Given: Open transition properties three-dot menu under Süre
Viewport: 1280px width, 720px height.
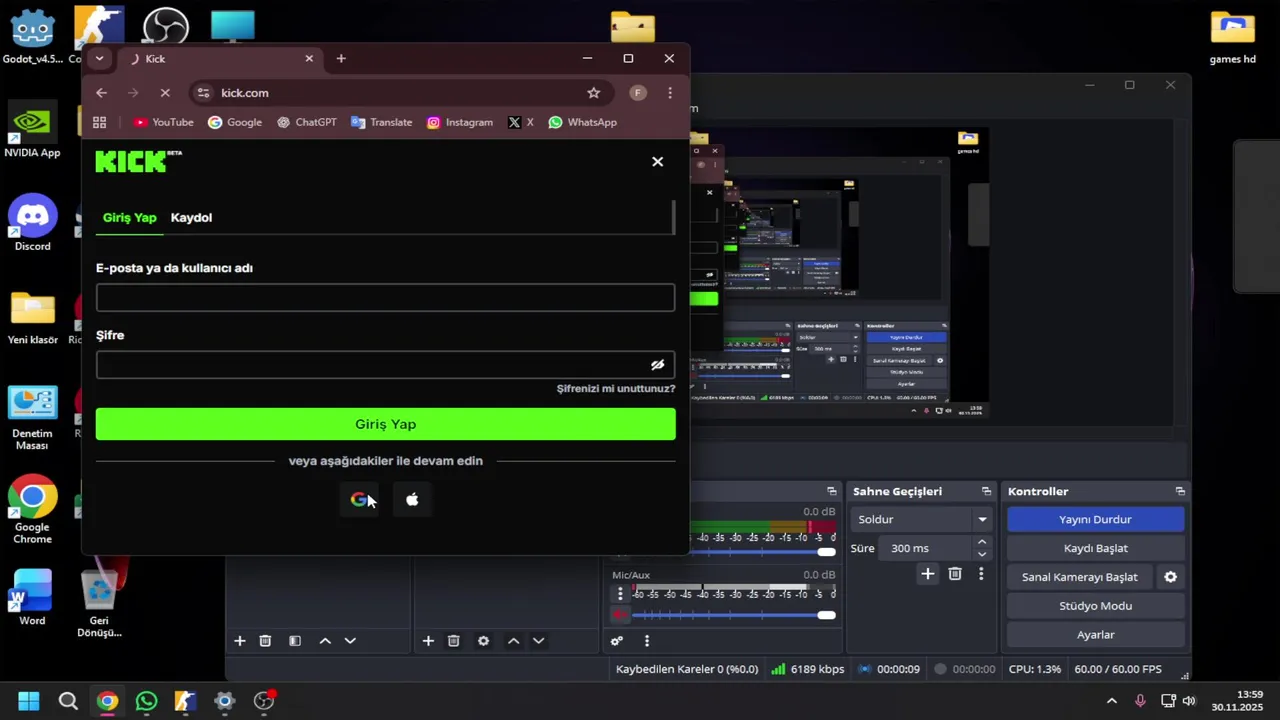Looking at the screenshot, I should point(981,574).
